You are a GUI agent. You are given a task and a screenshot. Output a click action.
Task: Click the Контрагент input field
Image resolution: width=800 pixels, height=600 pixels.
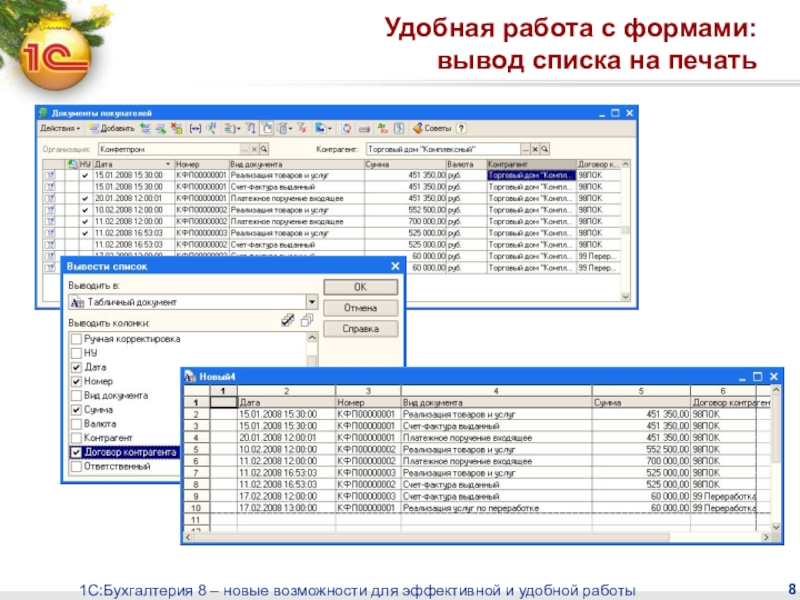tap(443, 149)
